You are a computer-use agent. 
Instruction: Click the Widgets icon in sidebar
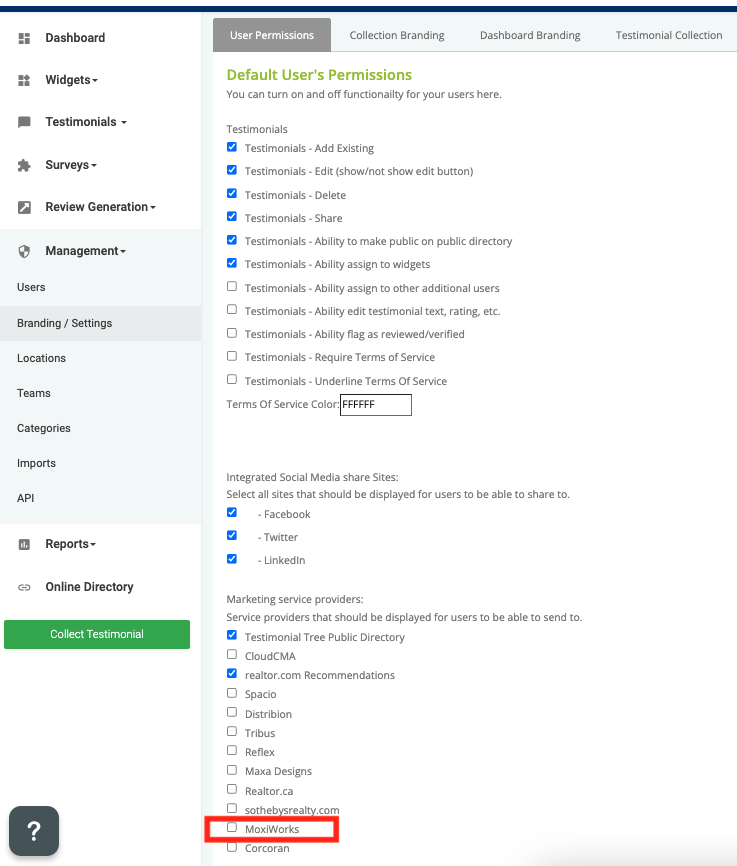pyautogui.click(x=24, y=80)
